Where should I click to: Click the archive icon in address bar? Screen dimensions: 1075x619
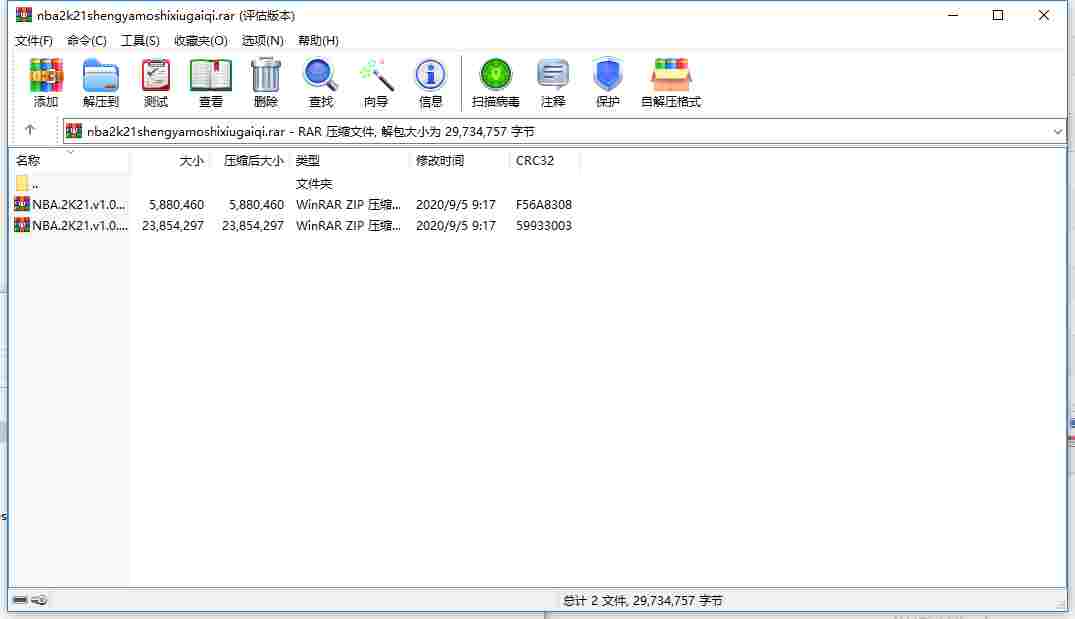click(74, 131)
